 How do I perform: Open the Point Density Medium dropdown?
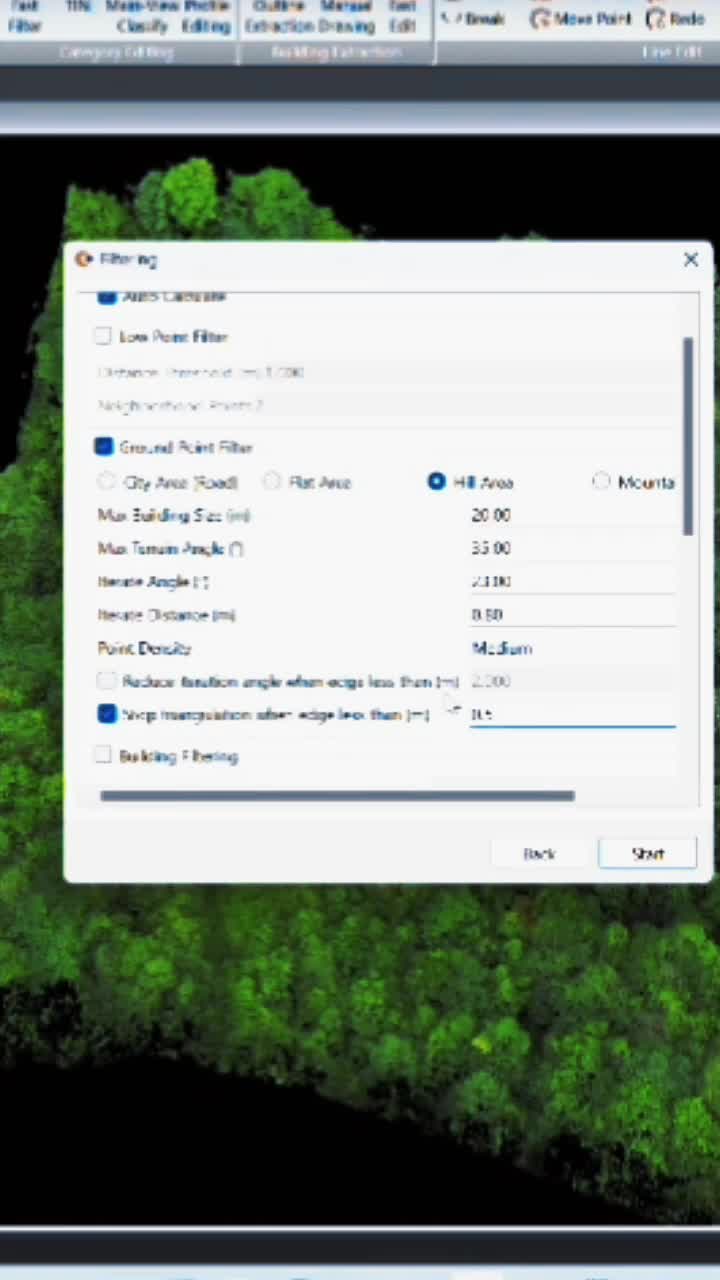[x=572, y=648]
